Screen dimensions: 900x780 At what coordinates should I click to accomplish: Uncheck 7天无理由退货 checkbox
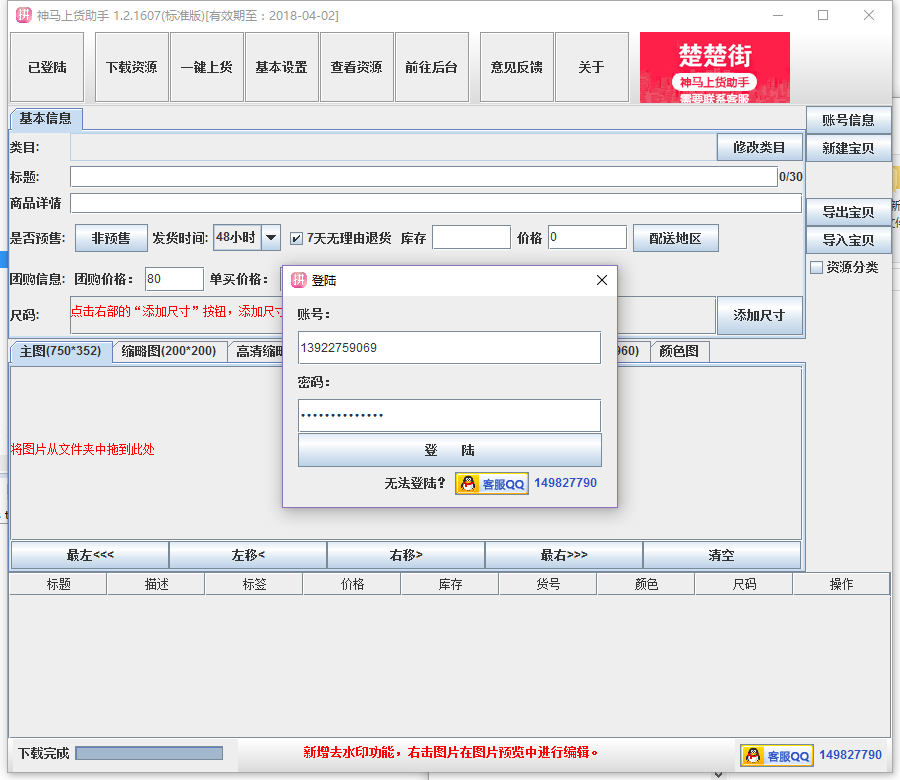click(x=296, y=238)
